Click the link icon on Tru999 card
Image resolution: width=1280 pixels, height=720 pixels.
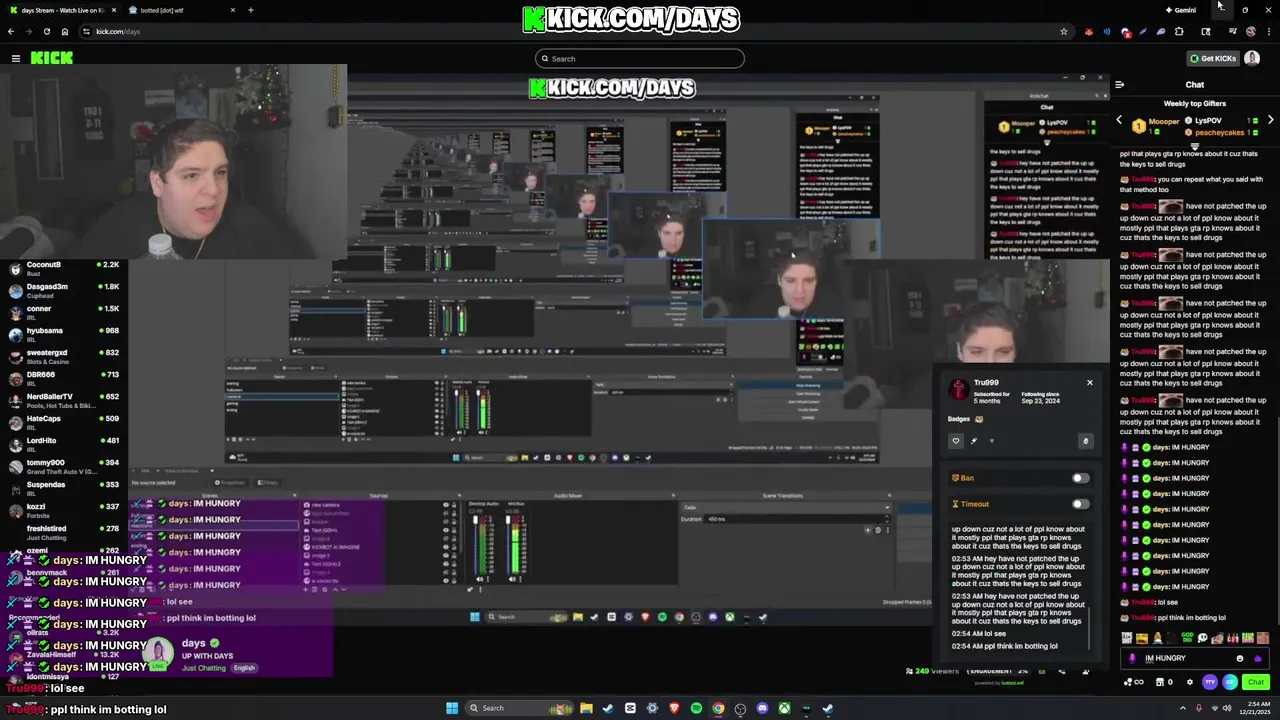(x=1085, y=440)
